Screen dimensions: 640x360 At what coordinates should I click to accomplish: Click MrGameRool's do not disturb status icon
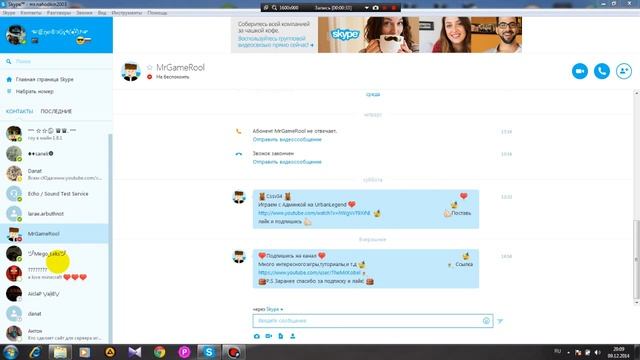[x=150, y=77]
